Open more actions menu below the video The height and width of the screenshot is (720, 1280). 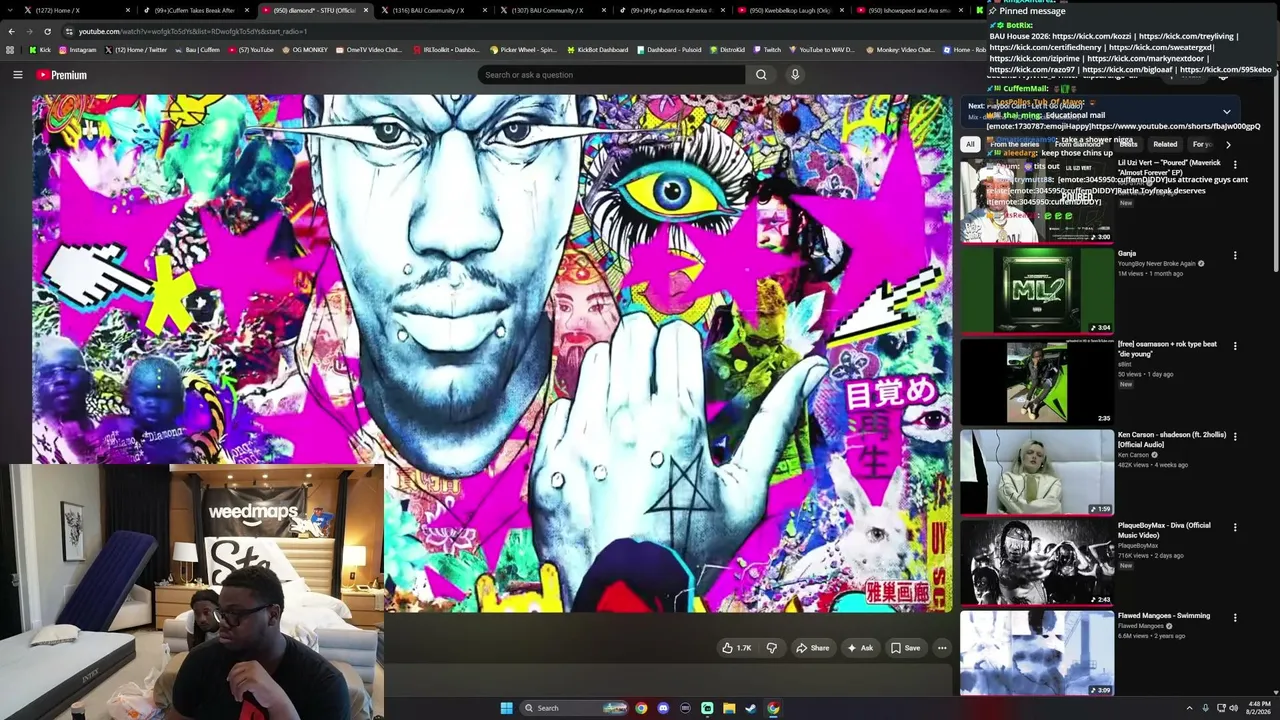coord(942,648)
